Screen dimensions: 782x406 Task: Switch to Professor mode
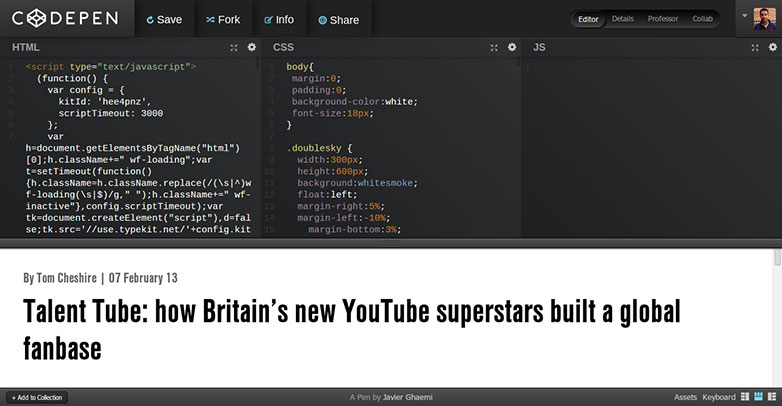663,19
